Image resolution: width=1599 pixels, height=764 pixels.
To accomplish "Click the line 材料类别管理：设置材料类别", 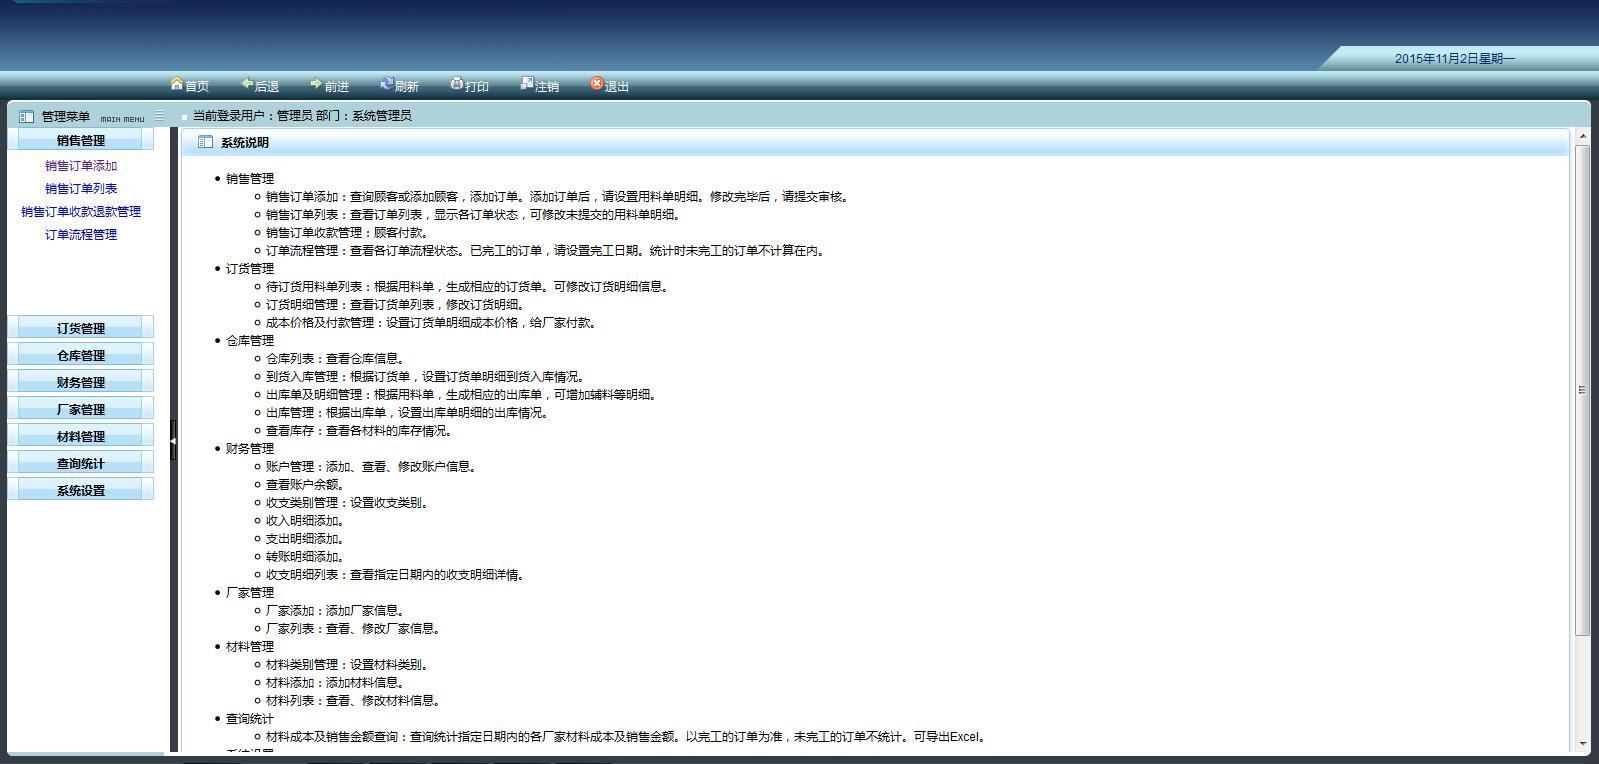I will click(348, 665).
